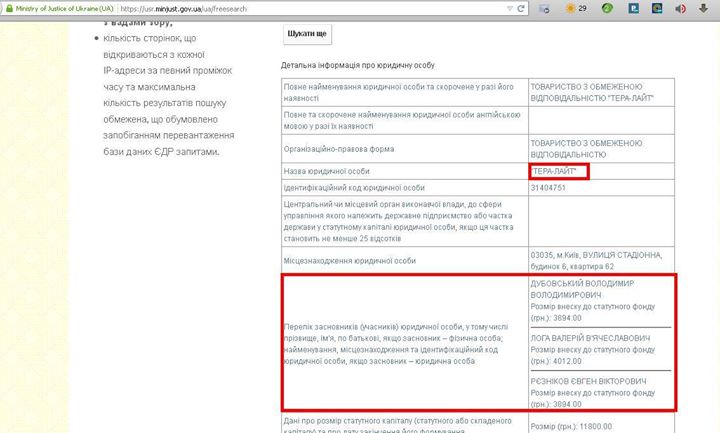
Task: Click 'Повне та скорочене найменування' English-name row label
Action: (402, 120)
